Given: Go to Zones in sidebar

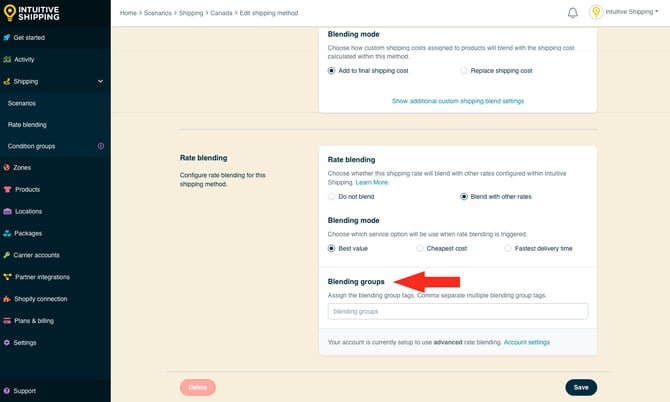Looking at the screenshot, I should coord(22,167).
